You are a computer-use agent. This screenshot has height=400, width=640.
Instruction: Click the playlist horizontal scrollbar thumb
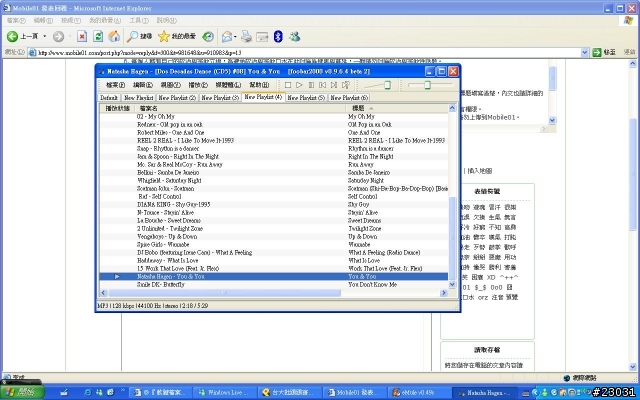224,293
